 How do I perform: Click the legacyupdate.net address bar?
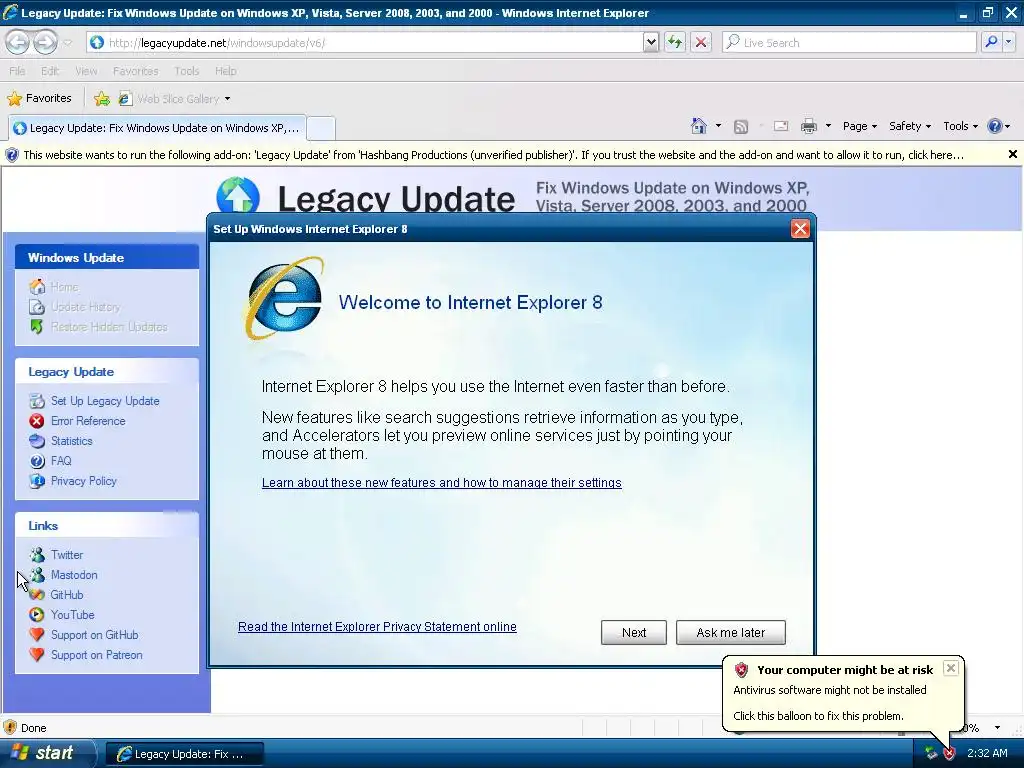(366, 42)
